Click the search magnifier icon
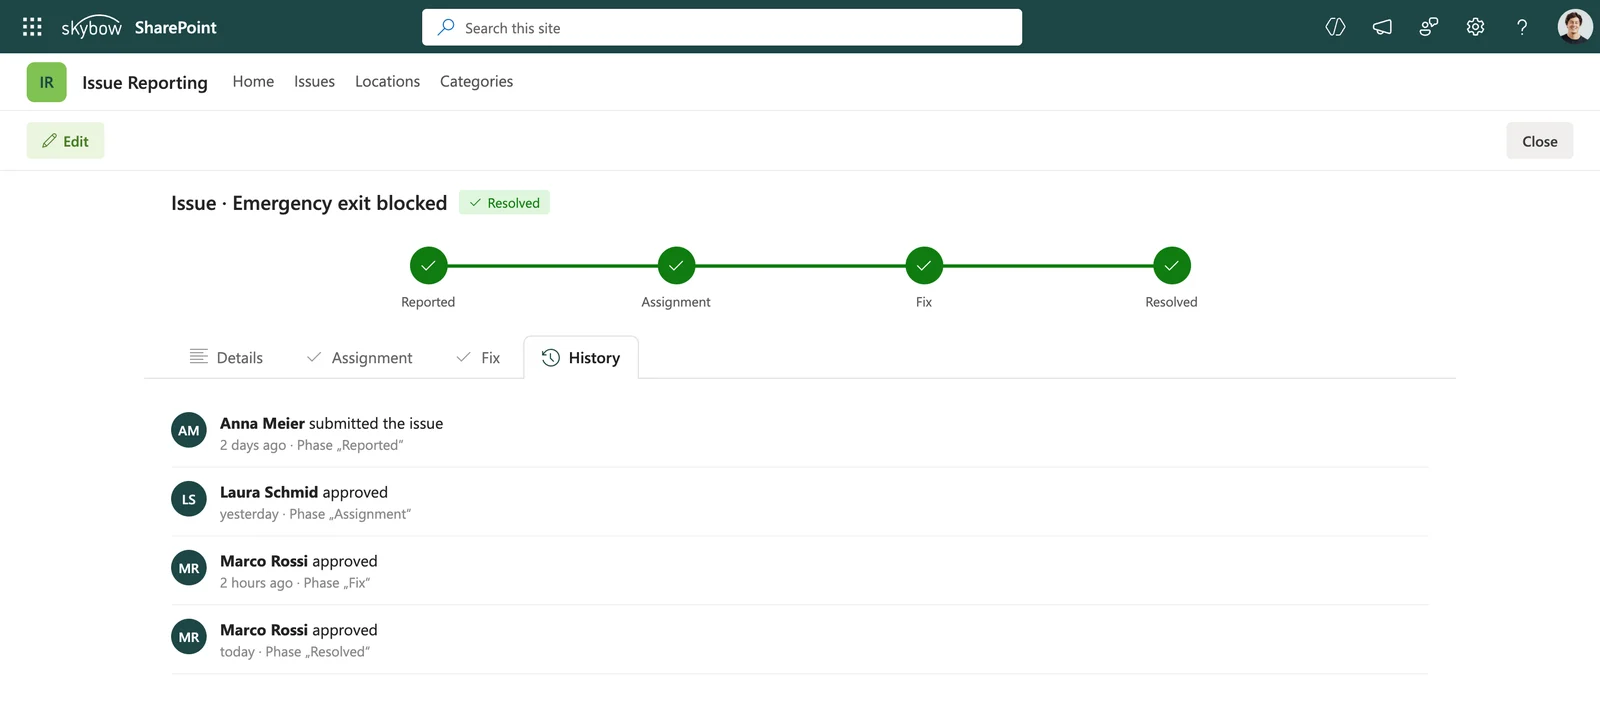The height and width of the screenshot is (722, 1600). pos(446,28)
